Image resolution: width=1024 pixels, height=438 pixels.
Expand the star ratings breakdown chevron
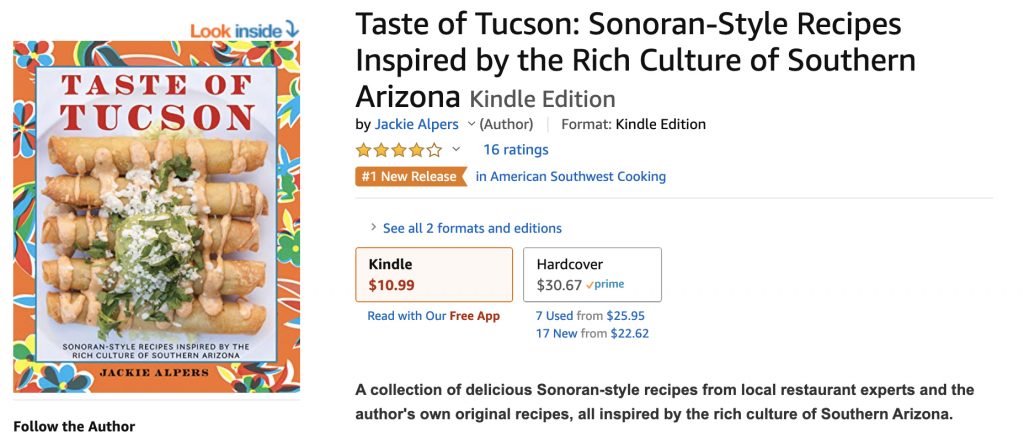point(457,150)
